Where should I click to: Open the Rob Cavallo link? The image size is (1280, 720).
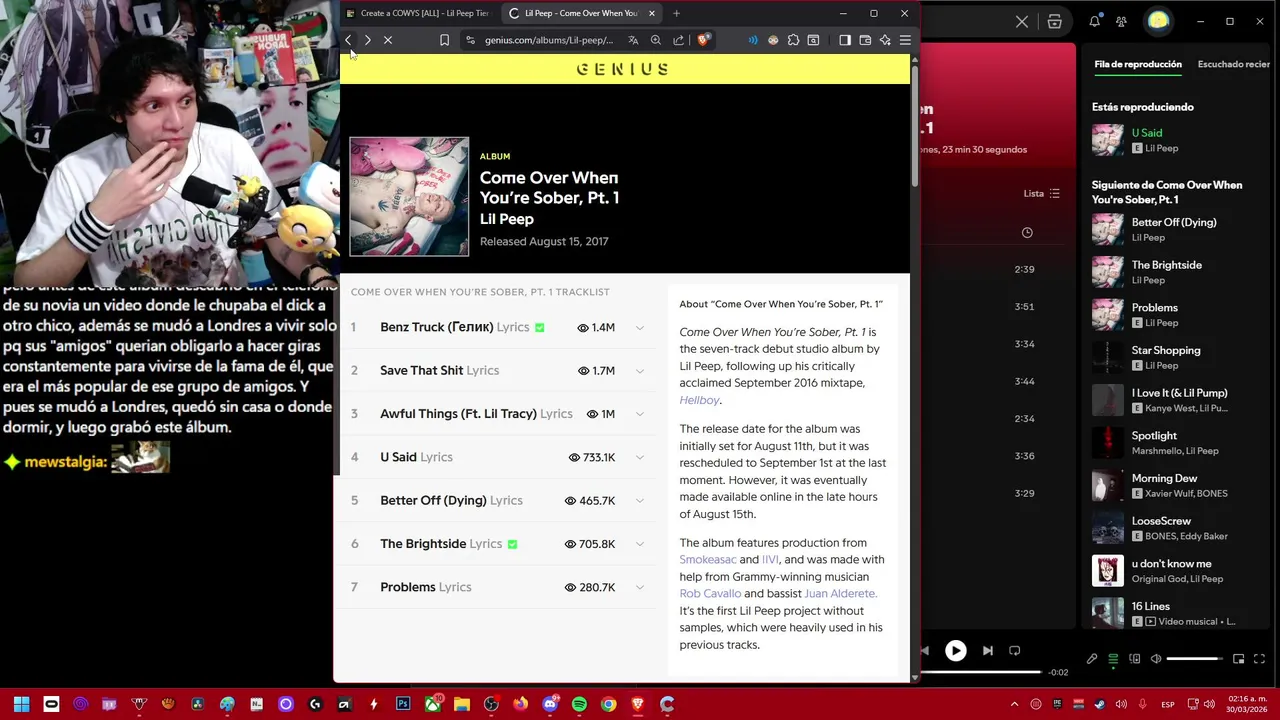[x=710, y=594]
